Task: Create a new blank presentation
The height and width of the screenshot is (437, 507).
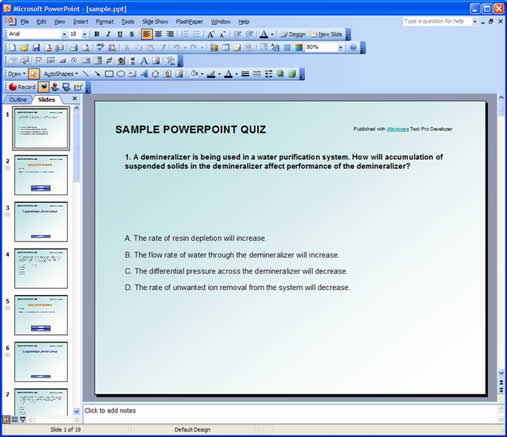Action: point(12,48)
